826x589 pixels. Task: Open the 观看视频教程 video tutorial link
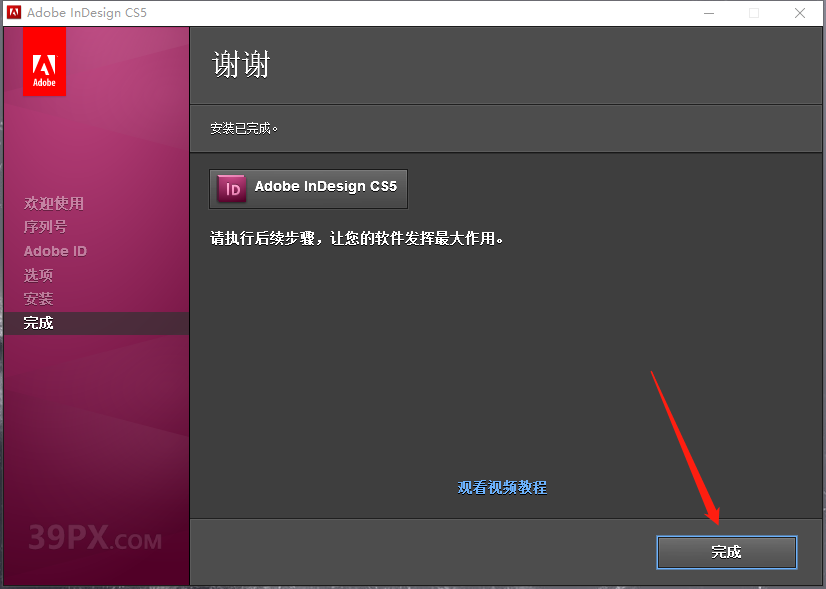tap(501, 487)
